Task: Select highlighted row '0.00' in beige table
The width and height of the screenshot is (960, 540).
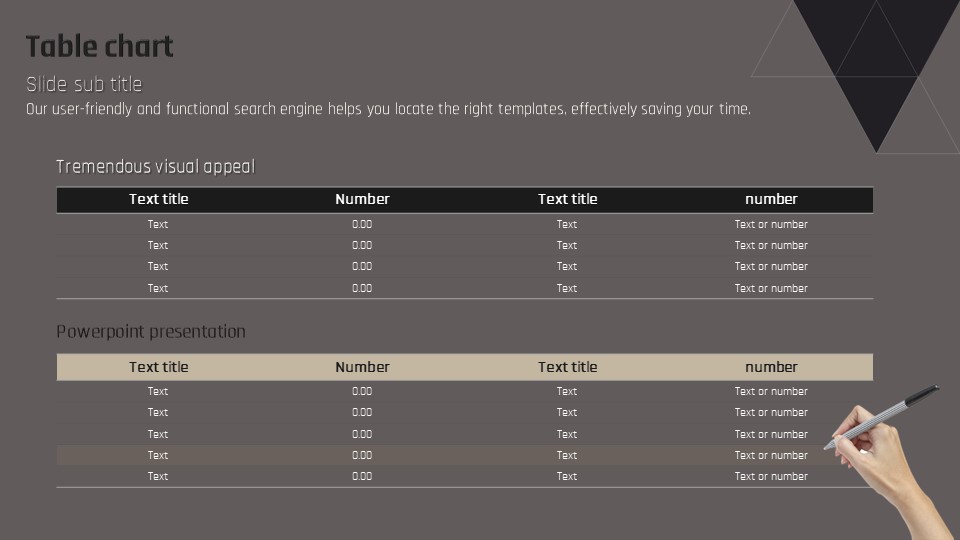Action: [362, 455]
